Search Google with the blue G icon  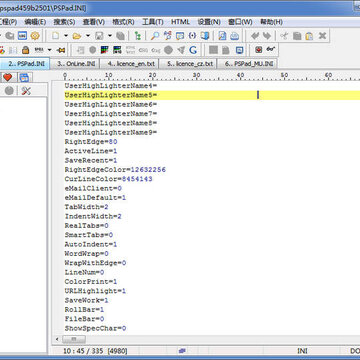193,50
